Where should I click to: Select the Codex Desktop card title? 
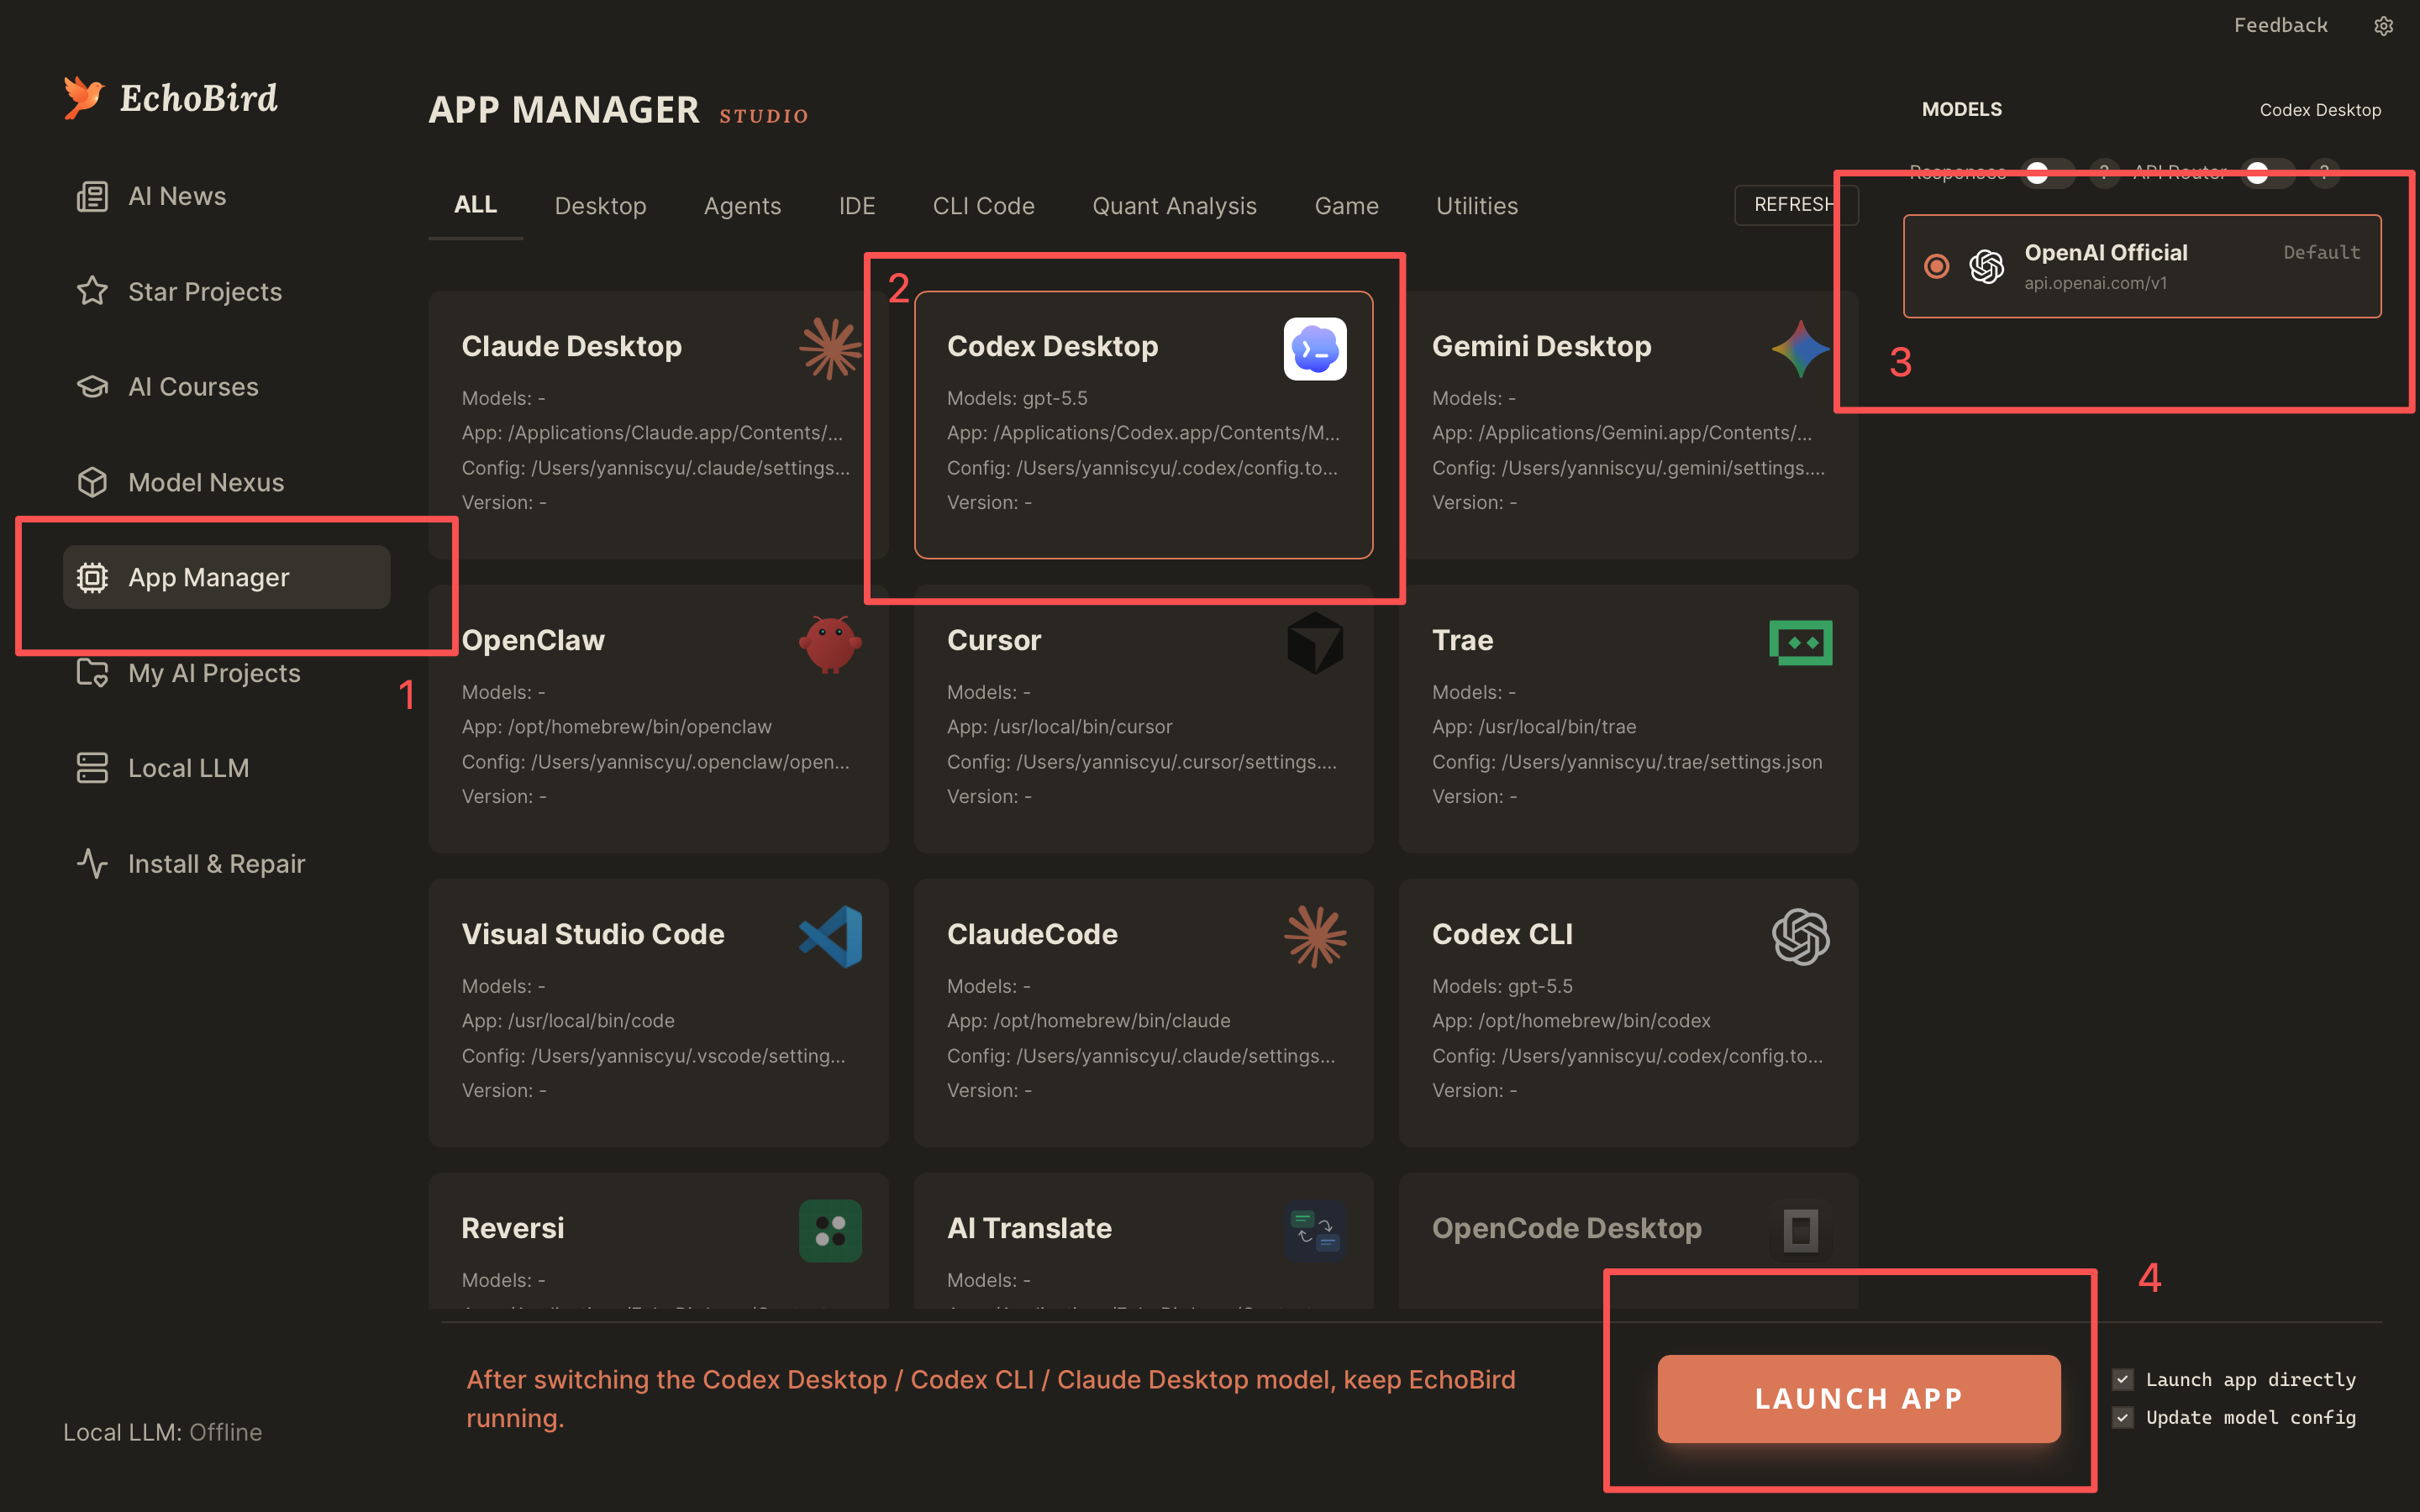[1052, 346]
